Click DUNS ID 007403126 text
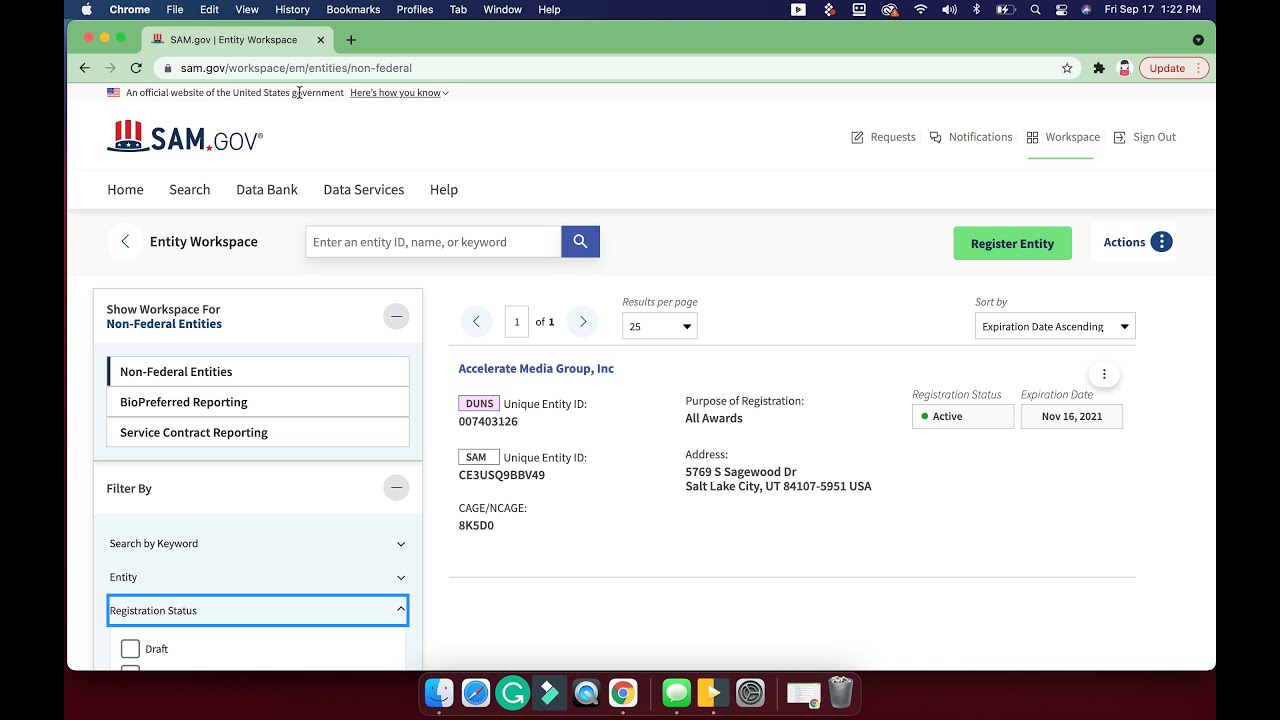Image resolution: width=1280 pixels, height=720 pixels. click(x=488, y=422)
